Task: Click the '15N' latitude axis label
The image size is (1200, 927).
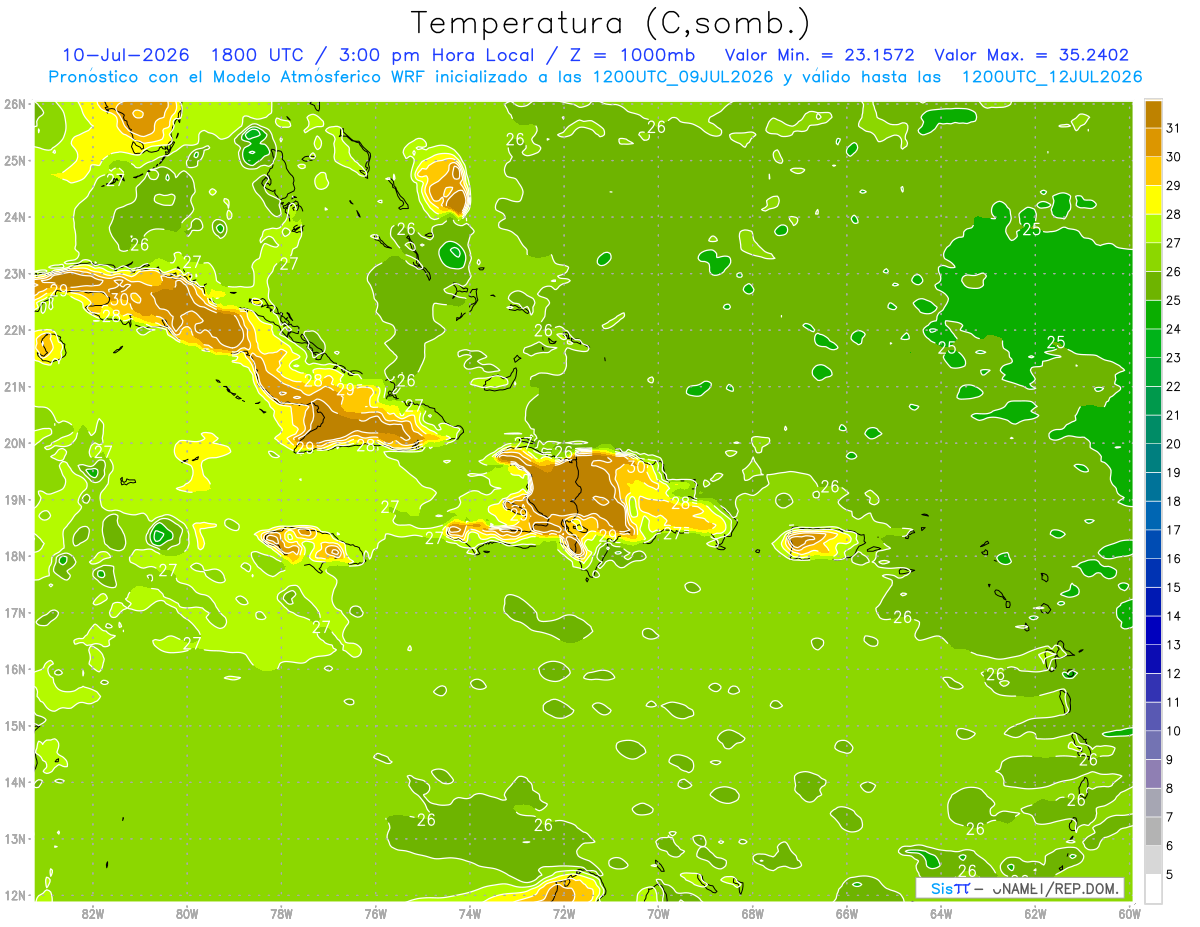Action: (15, 725)
